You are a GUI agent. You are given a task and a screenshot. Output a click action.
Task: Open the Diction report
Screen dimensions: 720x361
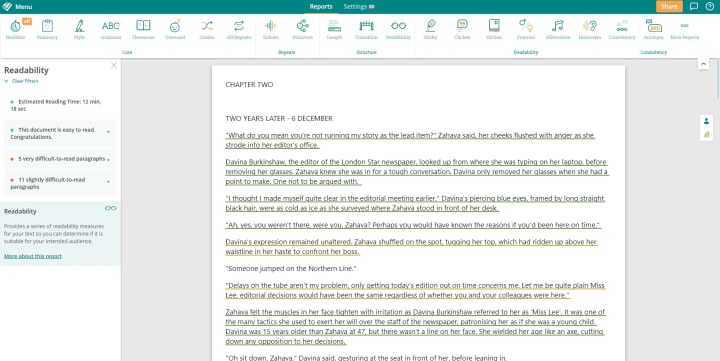494,29
